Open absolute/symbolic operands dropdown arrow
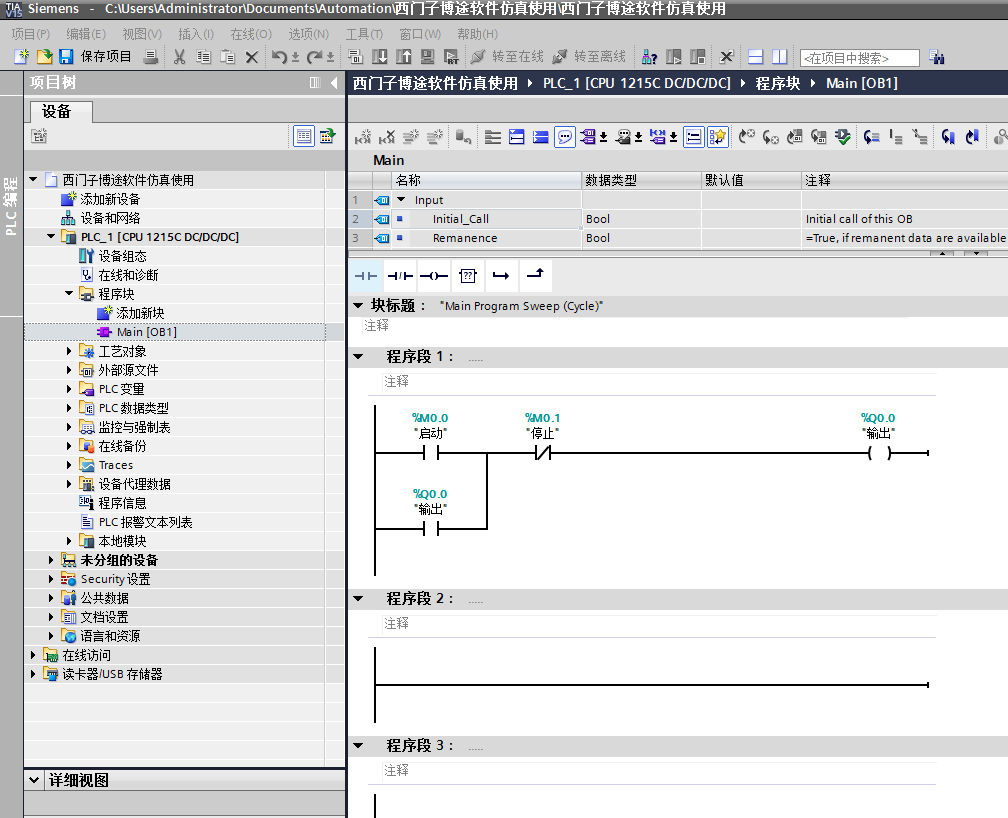Image resolution: width=1008 pixels, height=818 pixels. 604,137
